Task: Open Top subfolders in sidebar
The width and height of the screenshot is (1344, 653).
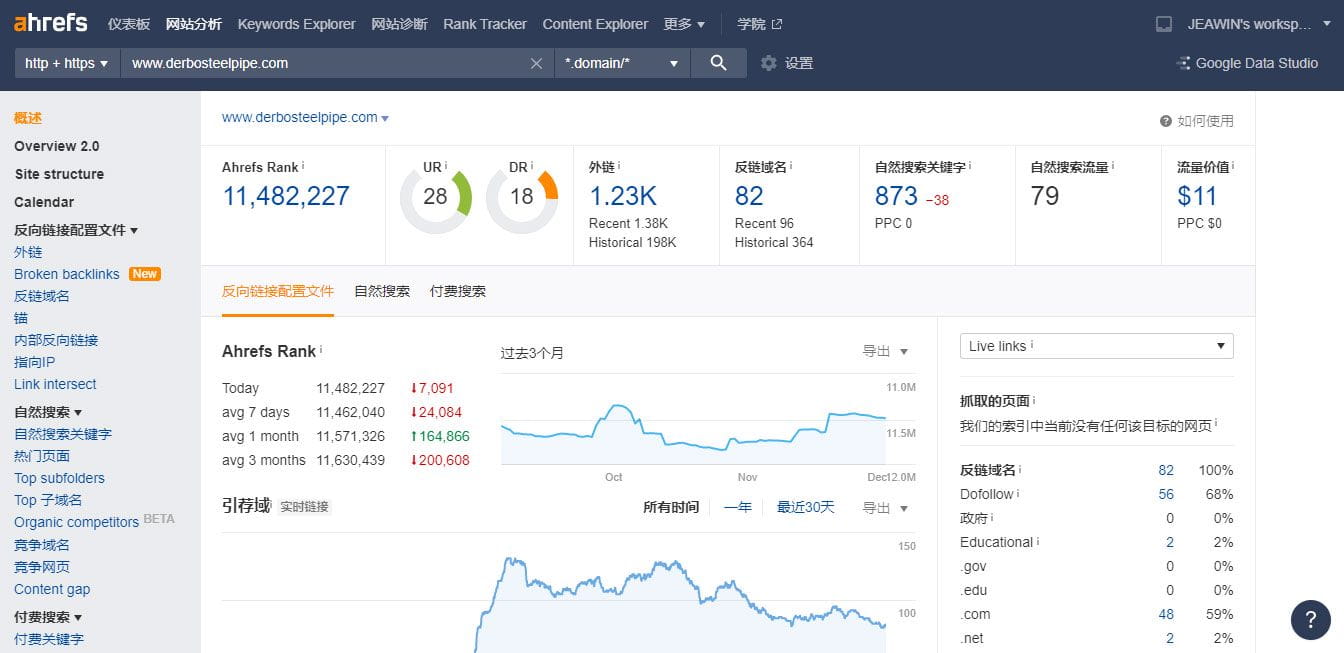Action: tap(59, 478)
